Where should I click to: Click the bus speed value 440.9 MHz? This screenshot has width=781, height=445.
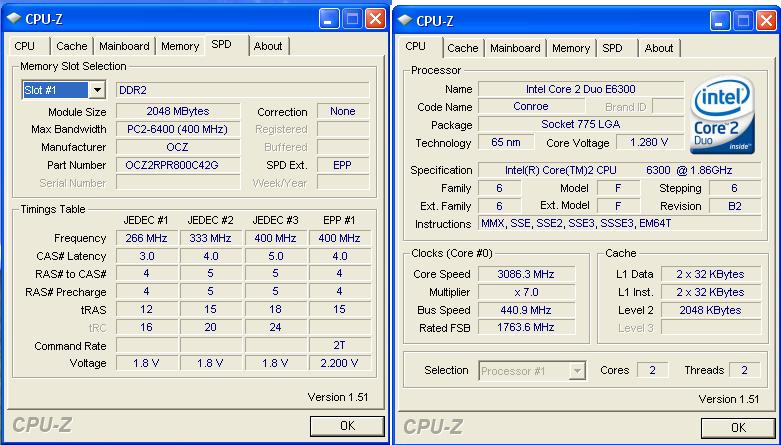(526, 310)
